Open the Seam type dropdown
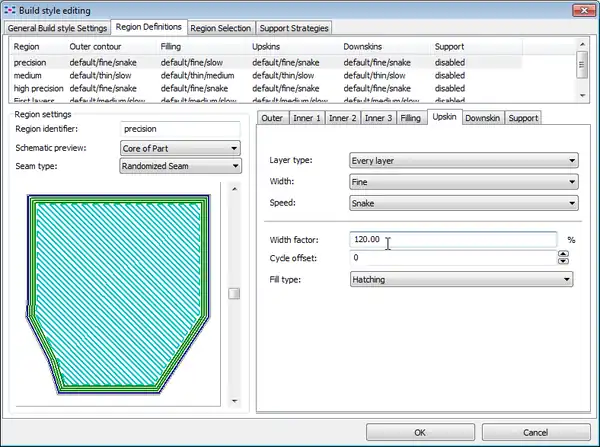This screenshot has height=447, width=600. [180, 167]
